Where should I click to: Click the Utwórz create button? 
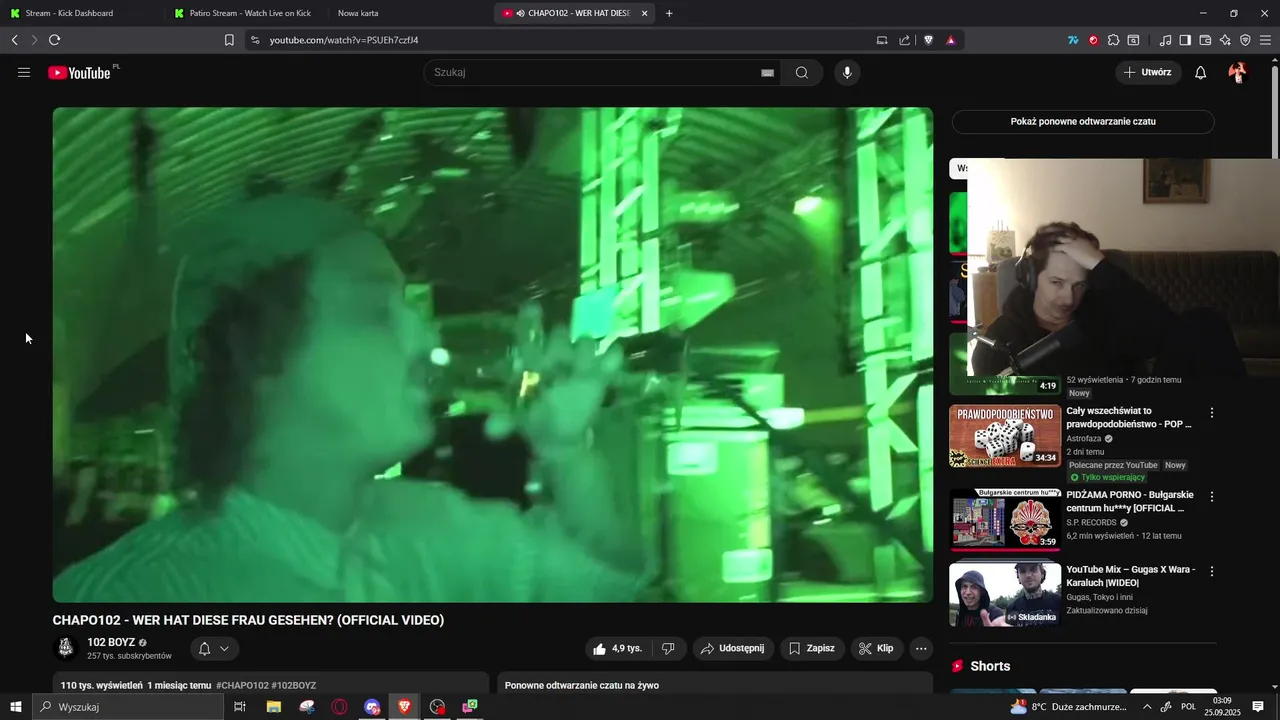[1148, 73]
